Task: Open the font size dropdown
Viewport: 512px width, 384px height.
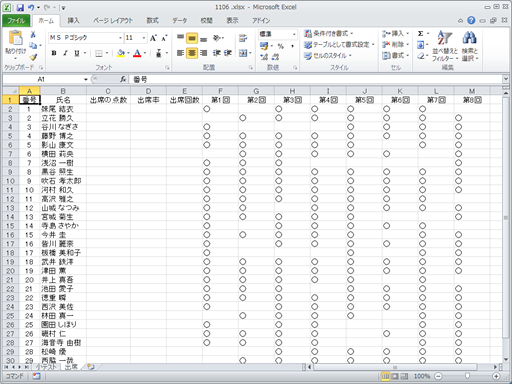Action: tap(144, 38)
